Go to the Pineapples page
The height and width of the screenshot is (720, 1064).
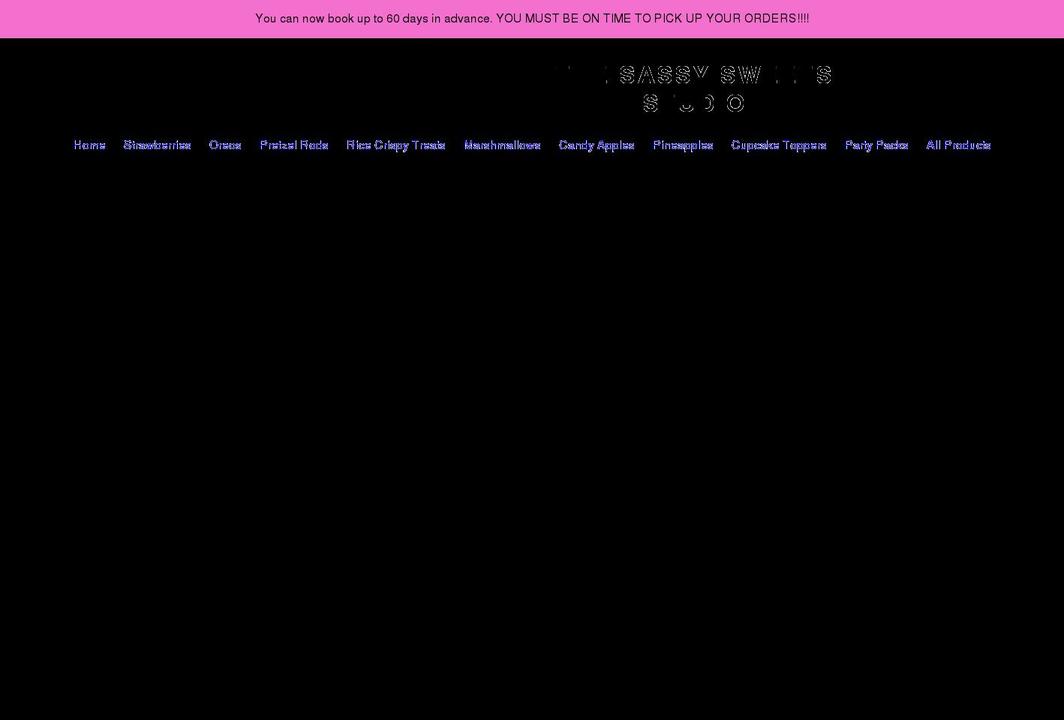tap(683, 144)
